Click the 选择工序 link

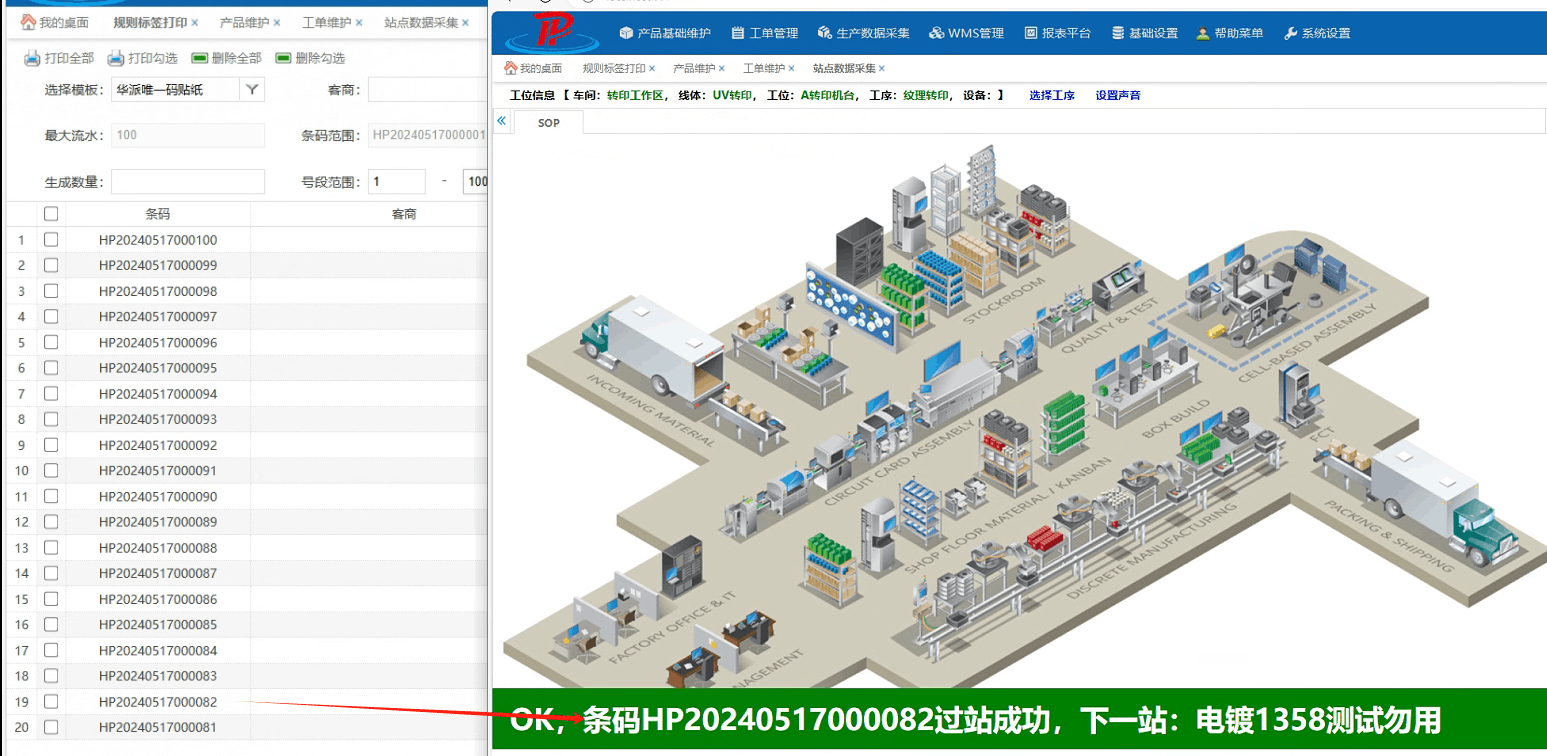1052,96
